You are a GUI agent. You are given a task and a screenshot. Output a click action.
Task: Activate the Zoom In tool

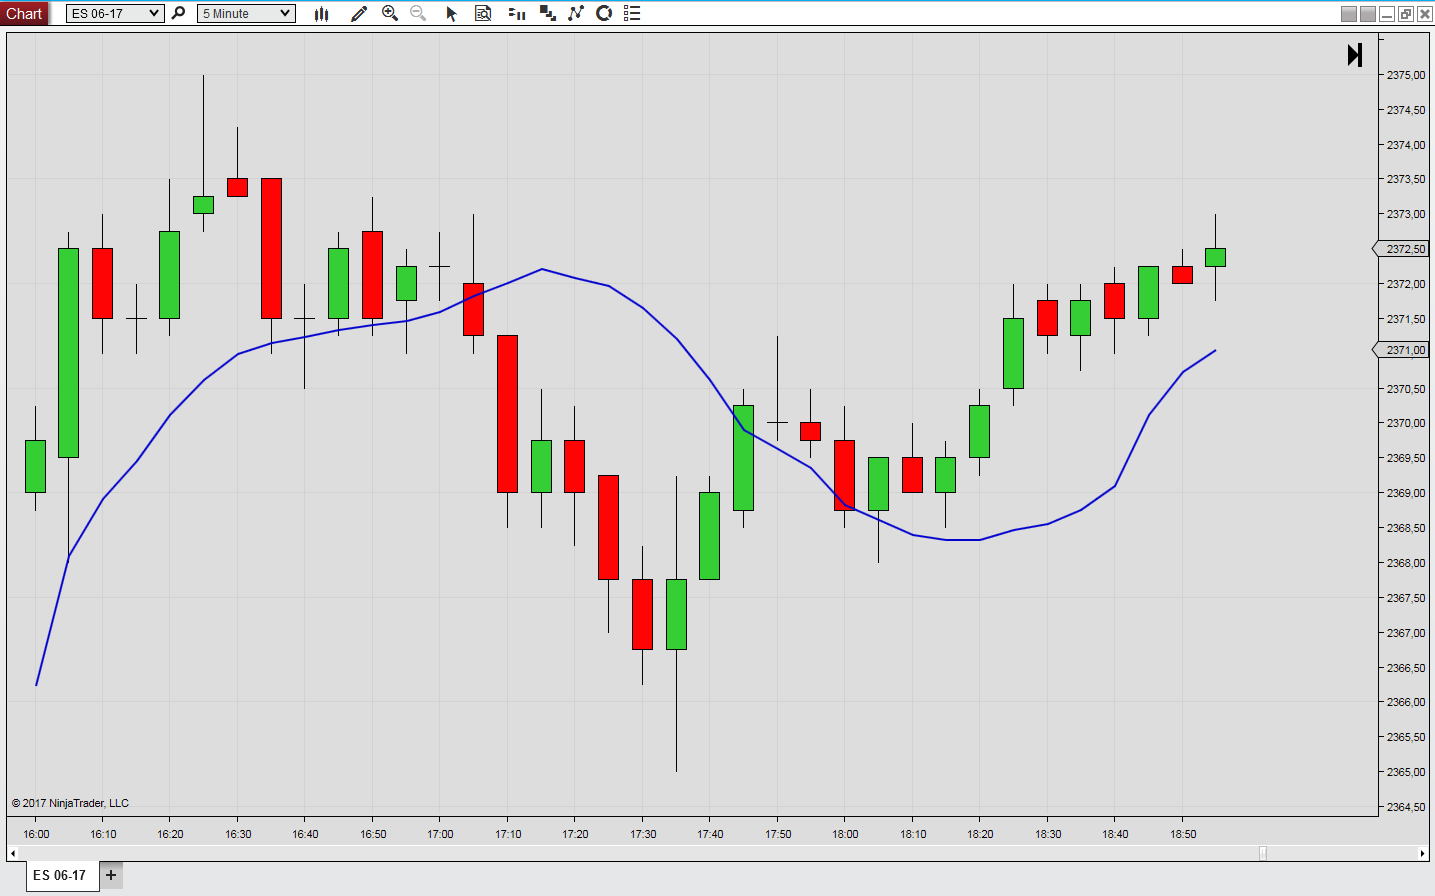[x=390, y=13]
